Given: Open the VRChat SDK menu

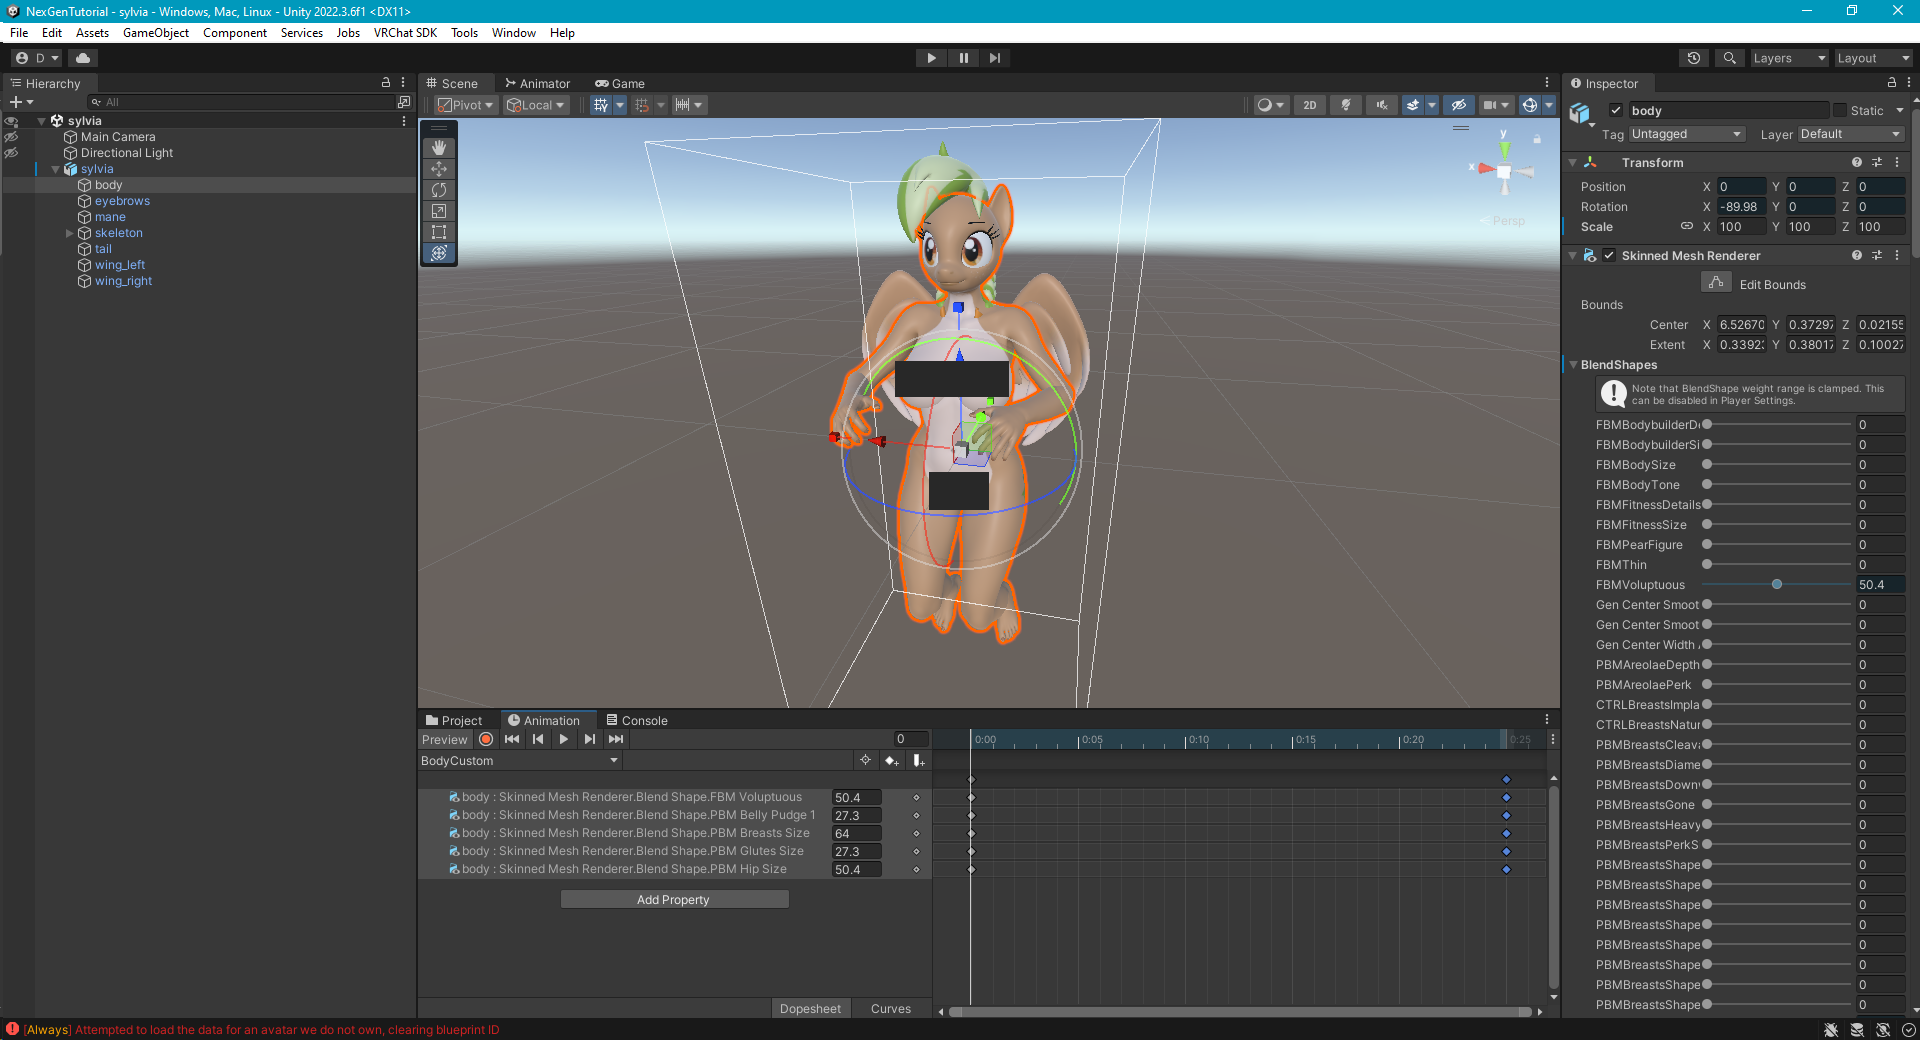Looking at the screenshot, I should (405, 32).
